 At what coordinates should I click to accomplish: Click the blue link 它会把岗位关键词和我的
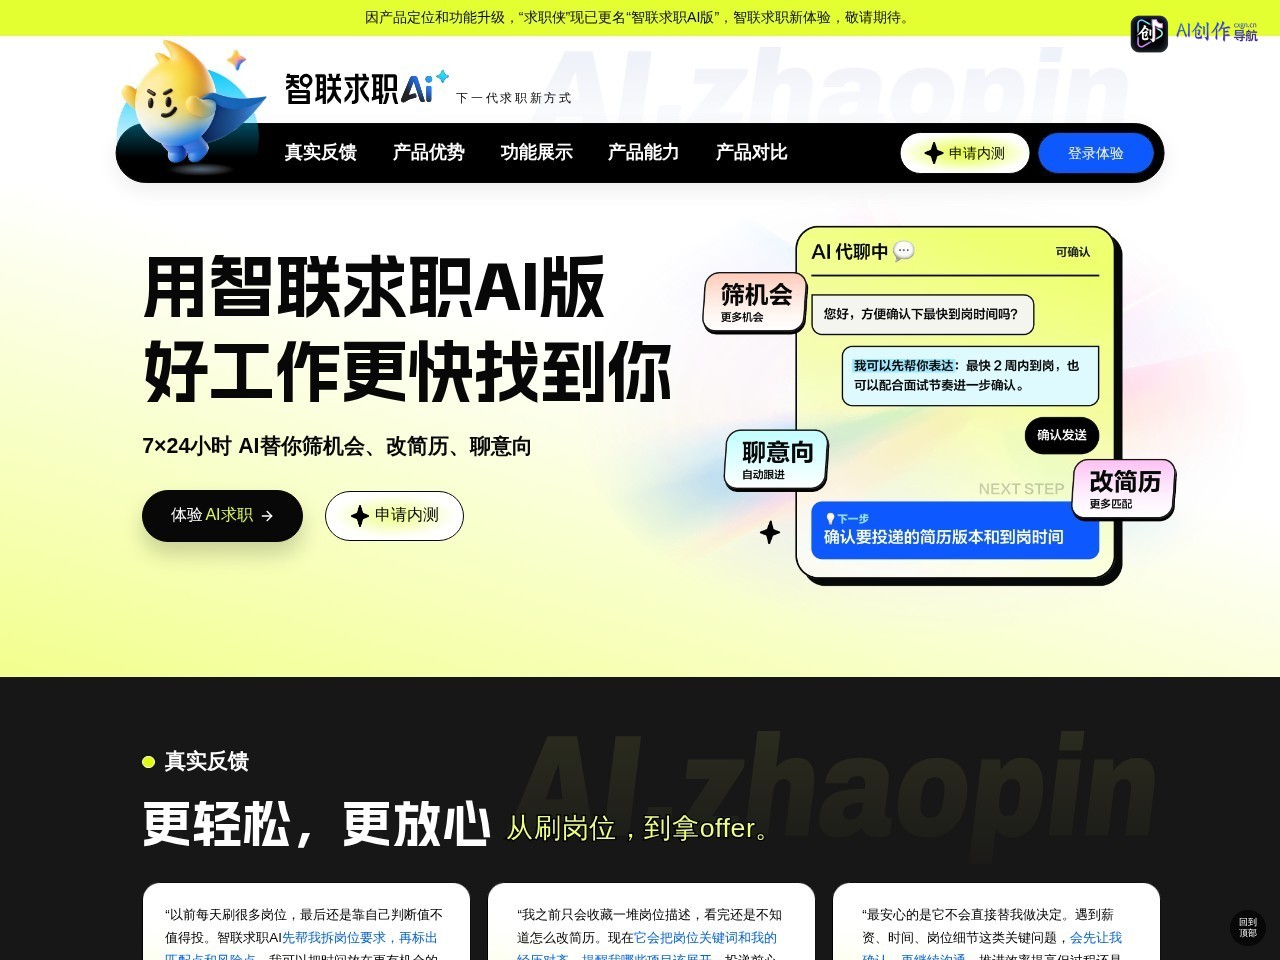coord(705,938)
